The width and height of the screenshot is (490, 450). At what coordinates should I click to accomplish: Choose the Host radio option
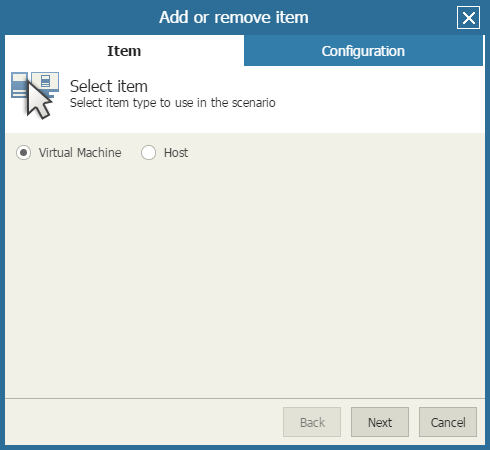pyautogui.click(x=148, y=153)
